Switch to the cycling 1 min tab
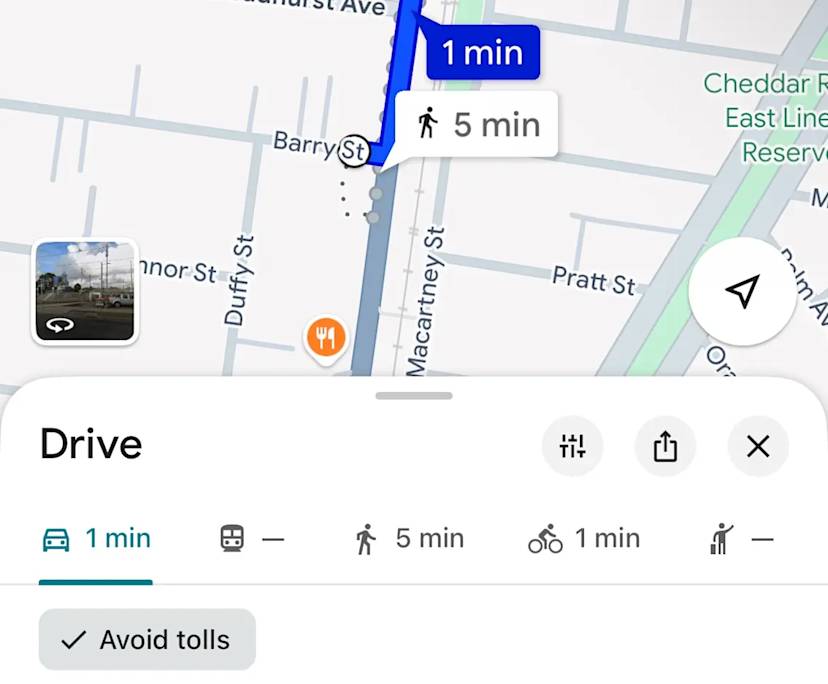Image resolution: width=828 pixels, height=684 pixels. [x=584, y=539]
